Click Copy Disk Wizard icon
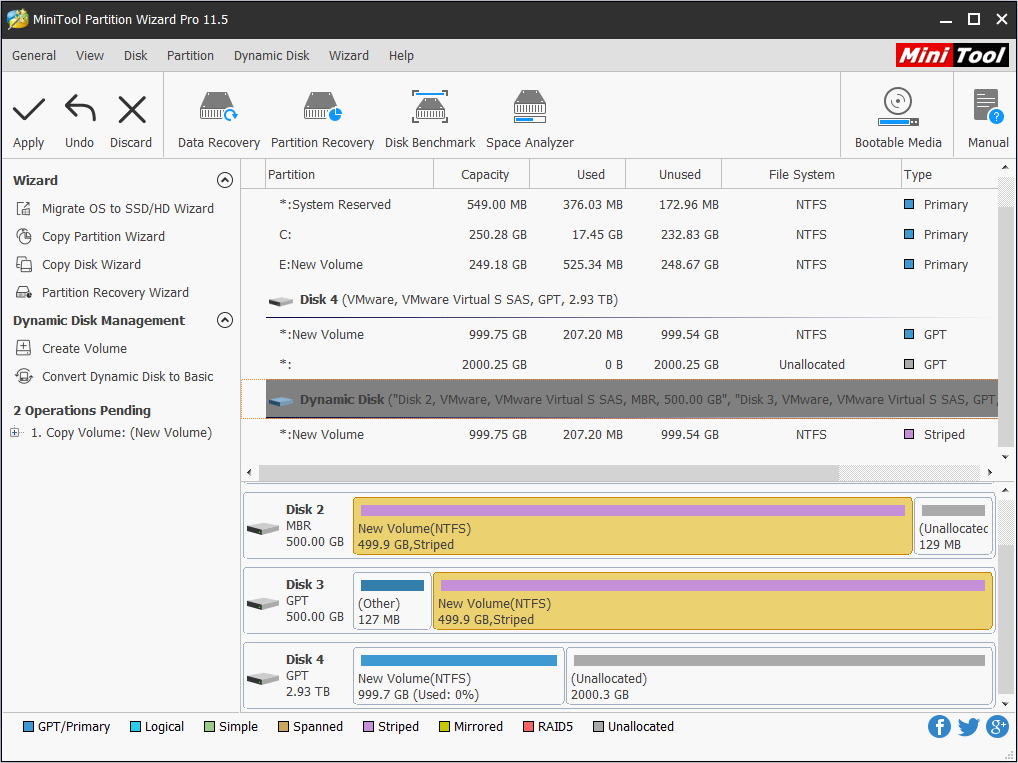Image resolution: width=1018 pixels, height=763 pixels. [23, 264]
